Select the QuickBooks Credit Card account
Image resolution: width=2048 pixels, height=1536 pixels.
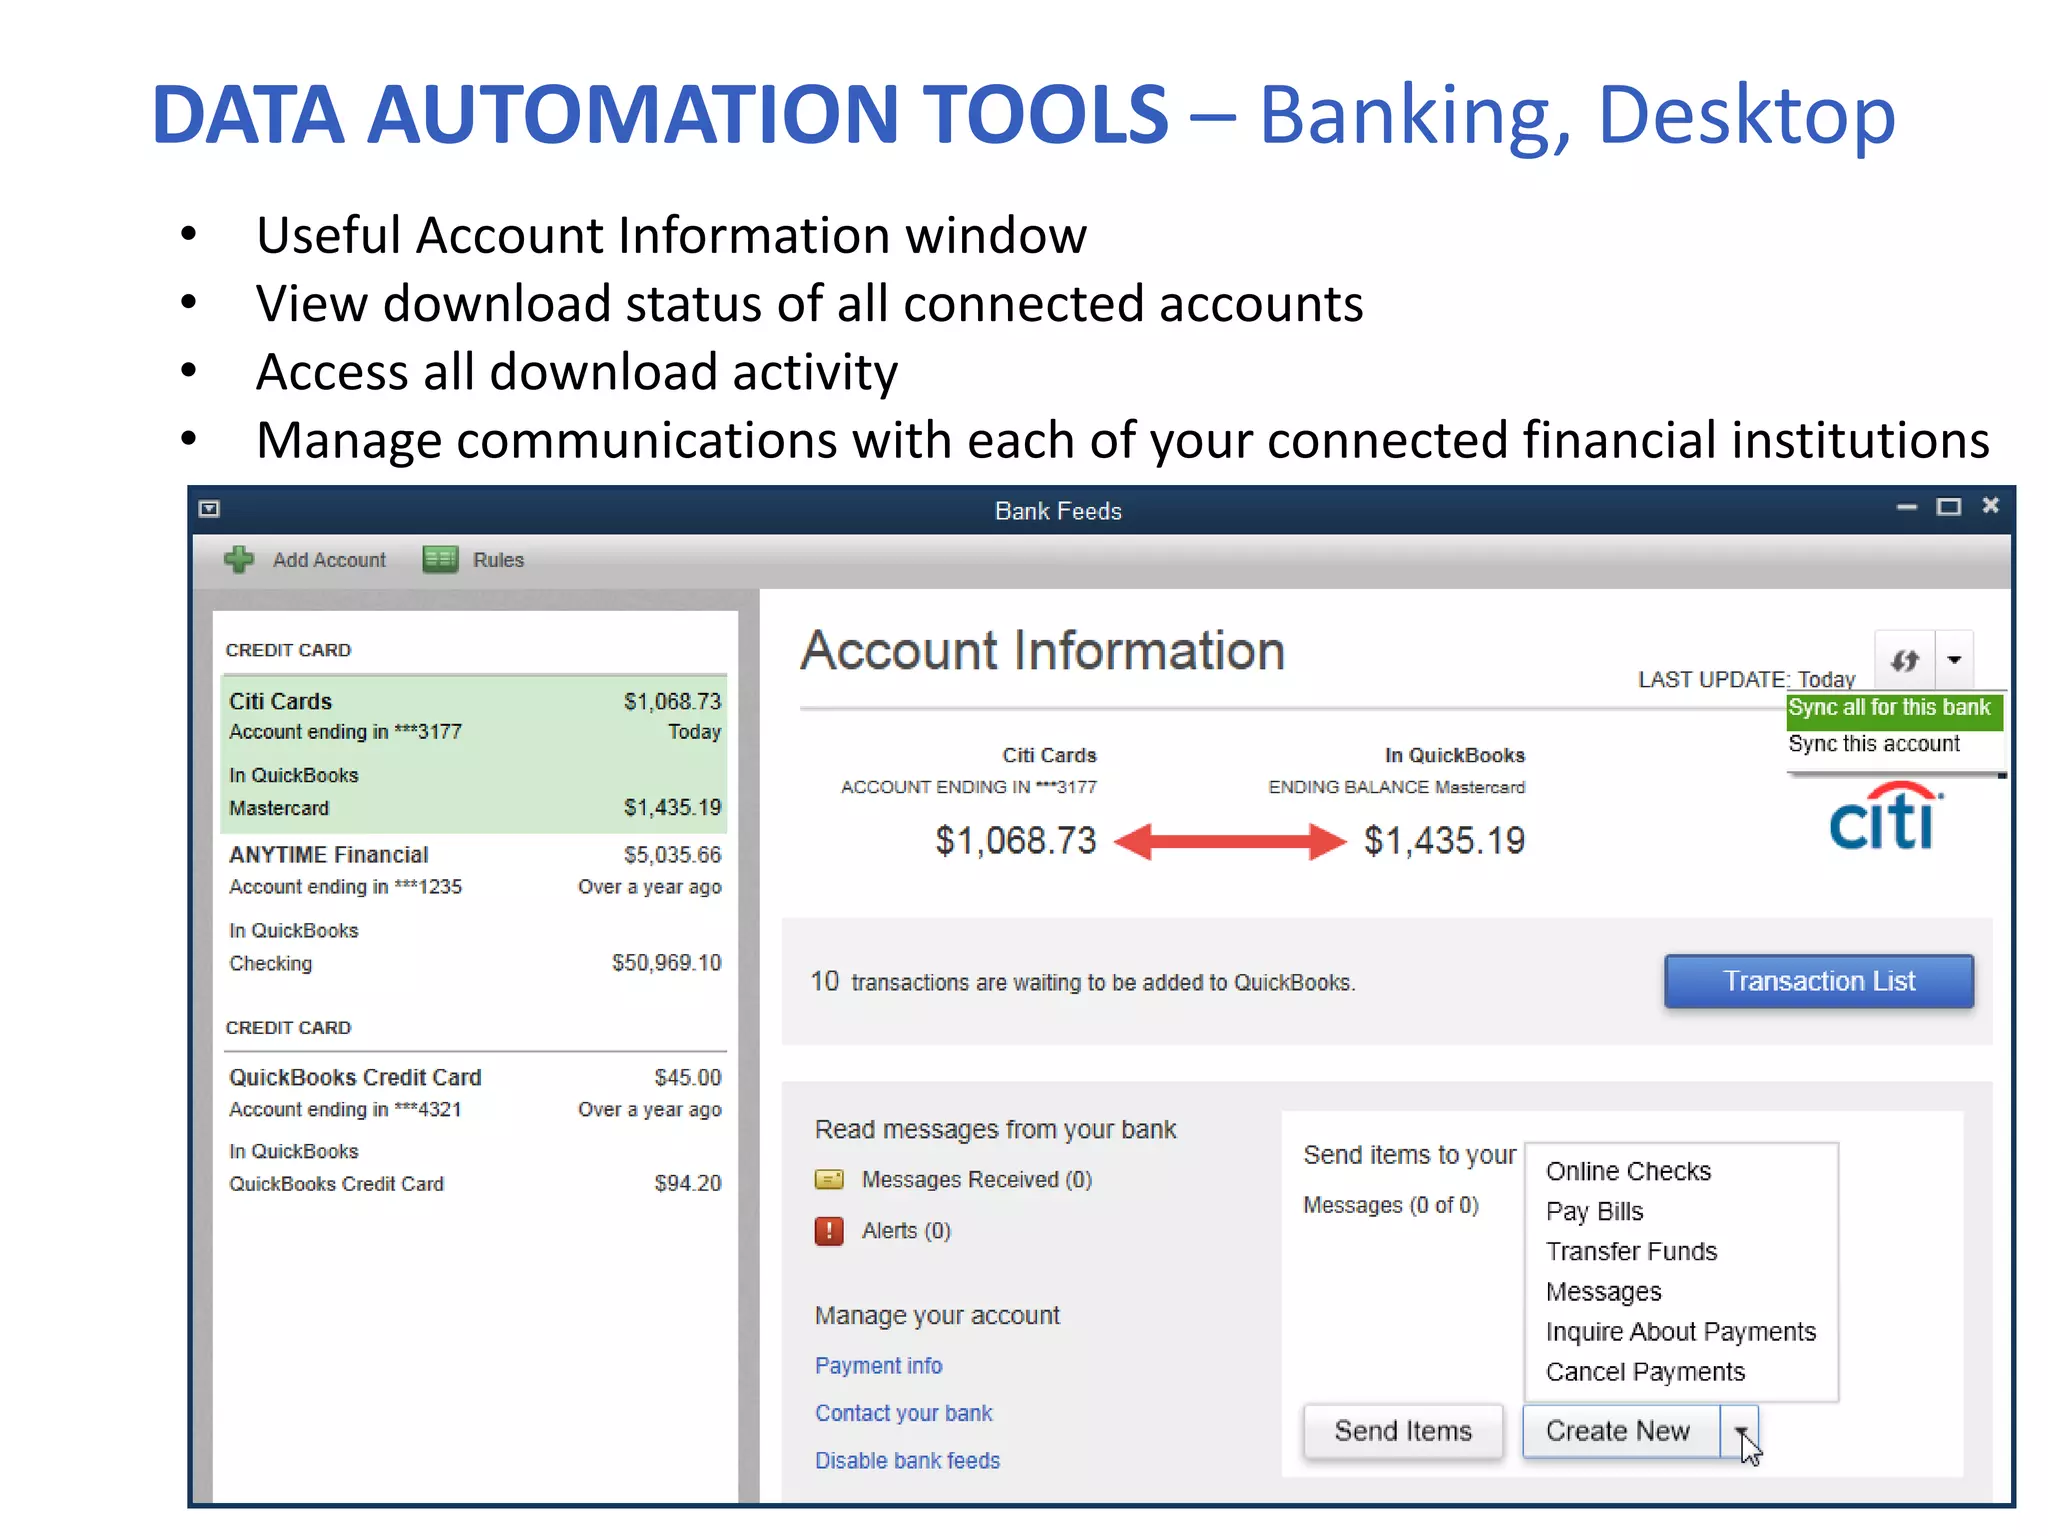coord(474,1131)
